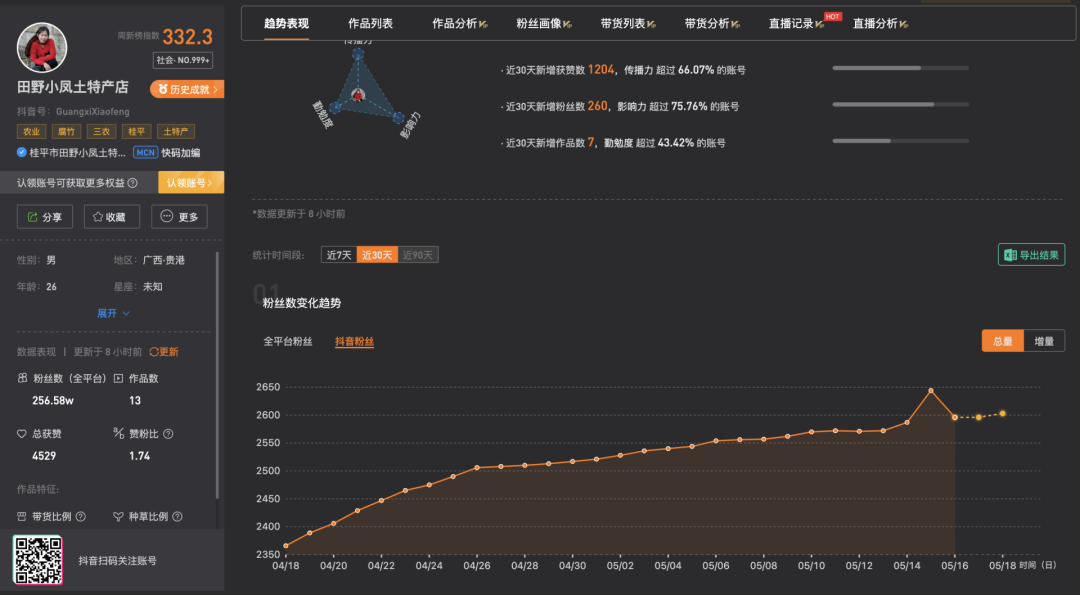Expand profile details with 展开
The image size is (1080, 595).
[x=113, y=313]
